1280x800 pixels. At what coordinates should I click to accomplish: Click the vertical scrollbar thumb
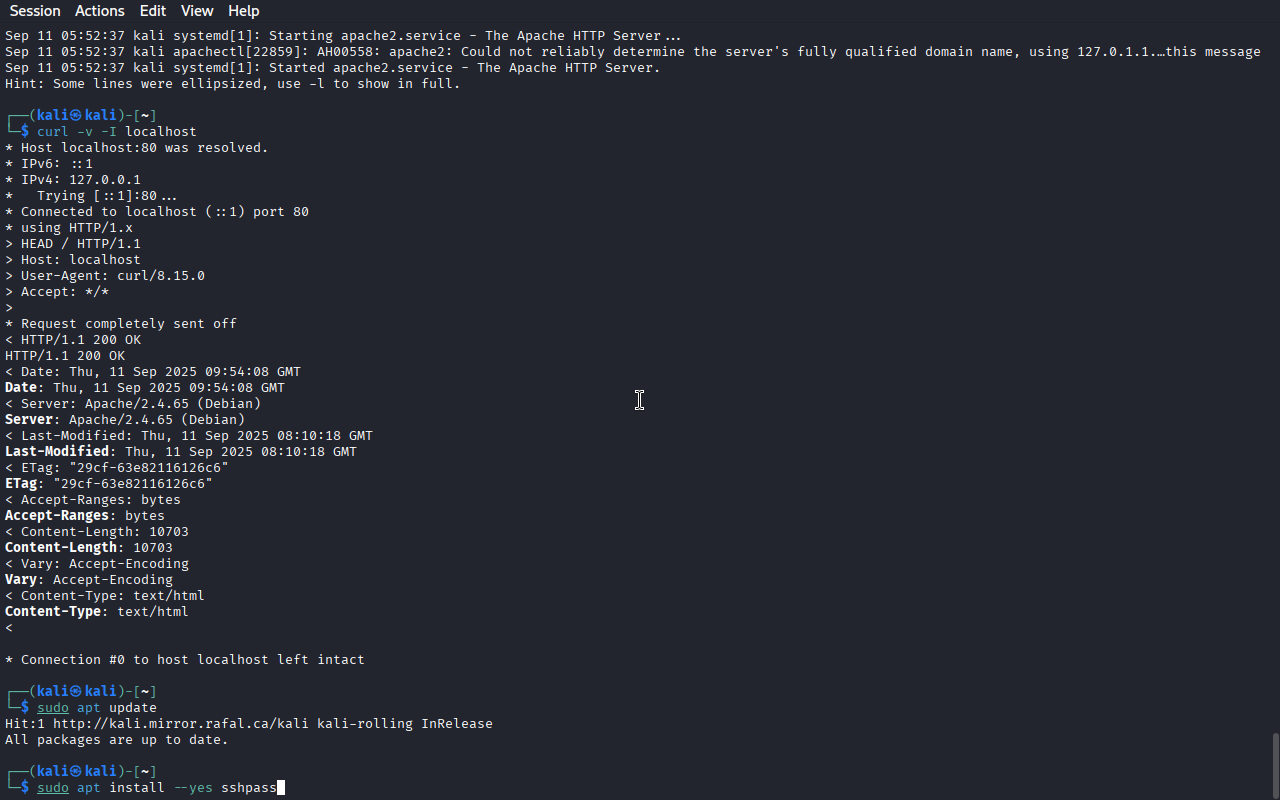click(x=1275, y=766)
